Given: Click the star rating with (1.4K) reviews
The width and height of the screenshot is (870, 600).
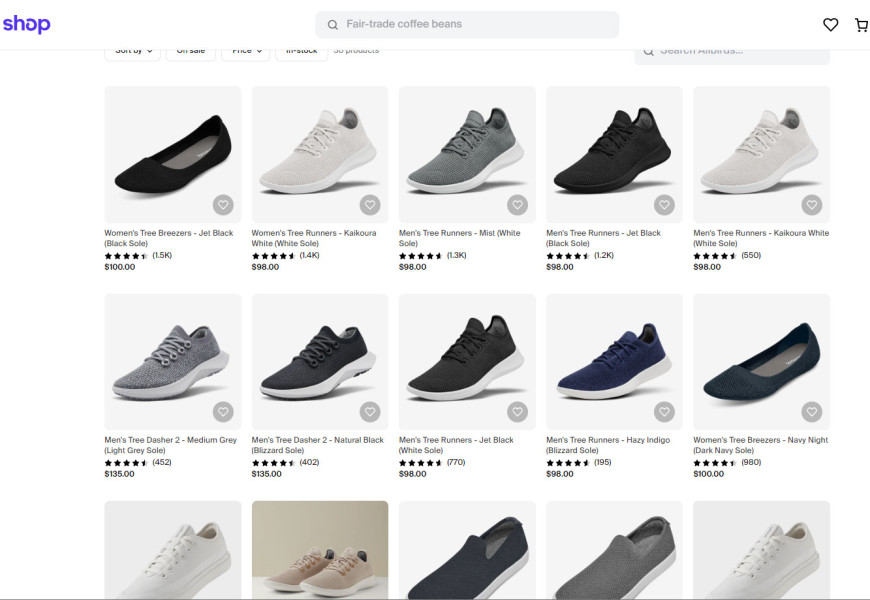Looking at the screenshot, I should click(285, 256).
